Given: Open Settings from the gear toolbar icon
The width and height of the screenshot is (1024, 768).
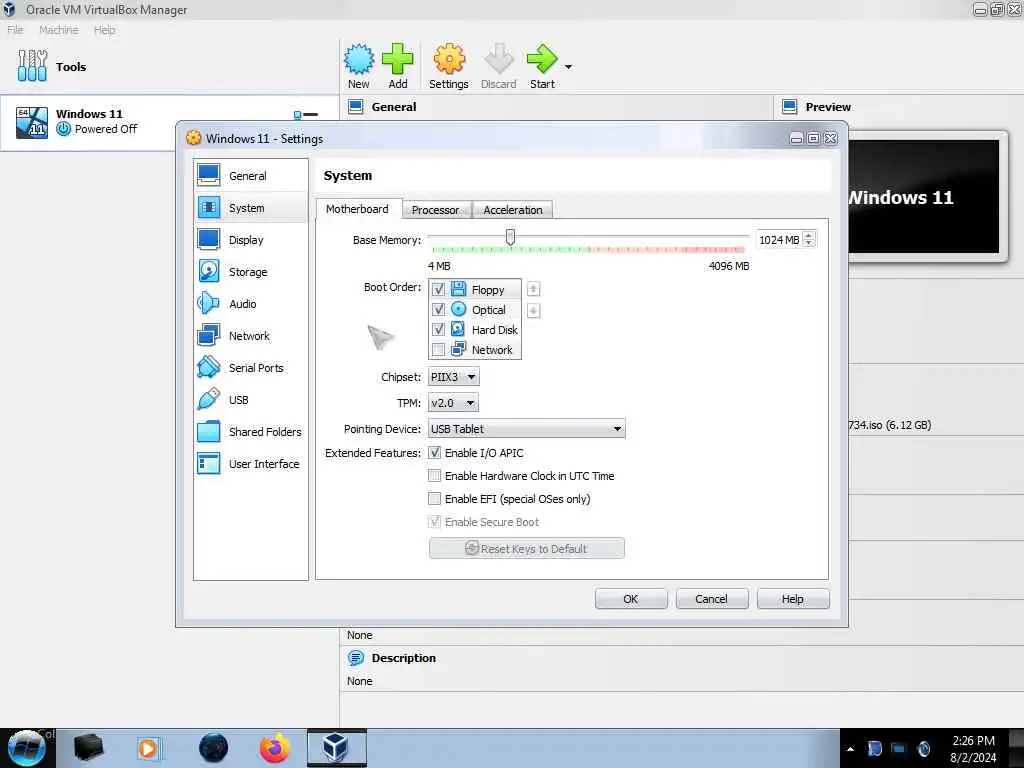Looking at the screenshot, I should (449, 59).
